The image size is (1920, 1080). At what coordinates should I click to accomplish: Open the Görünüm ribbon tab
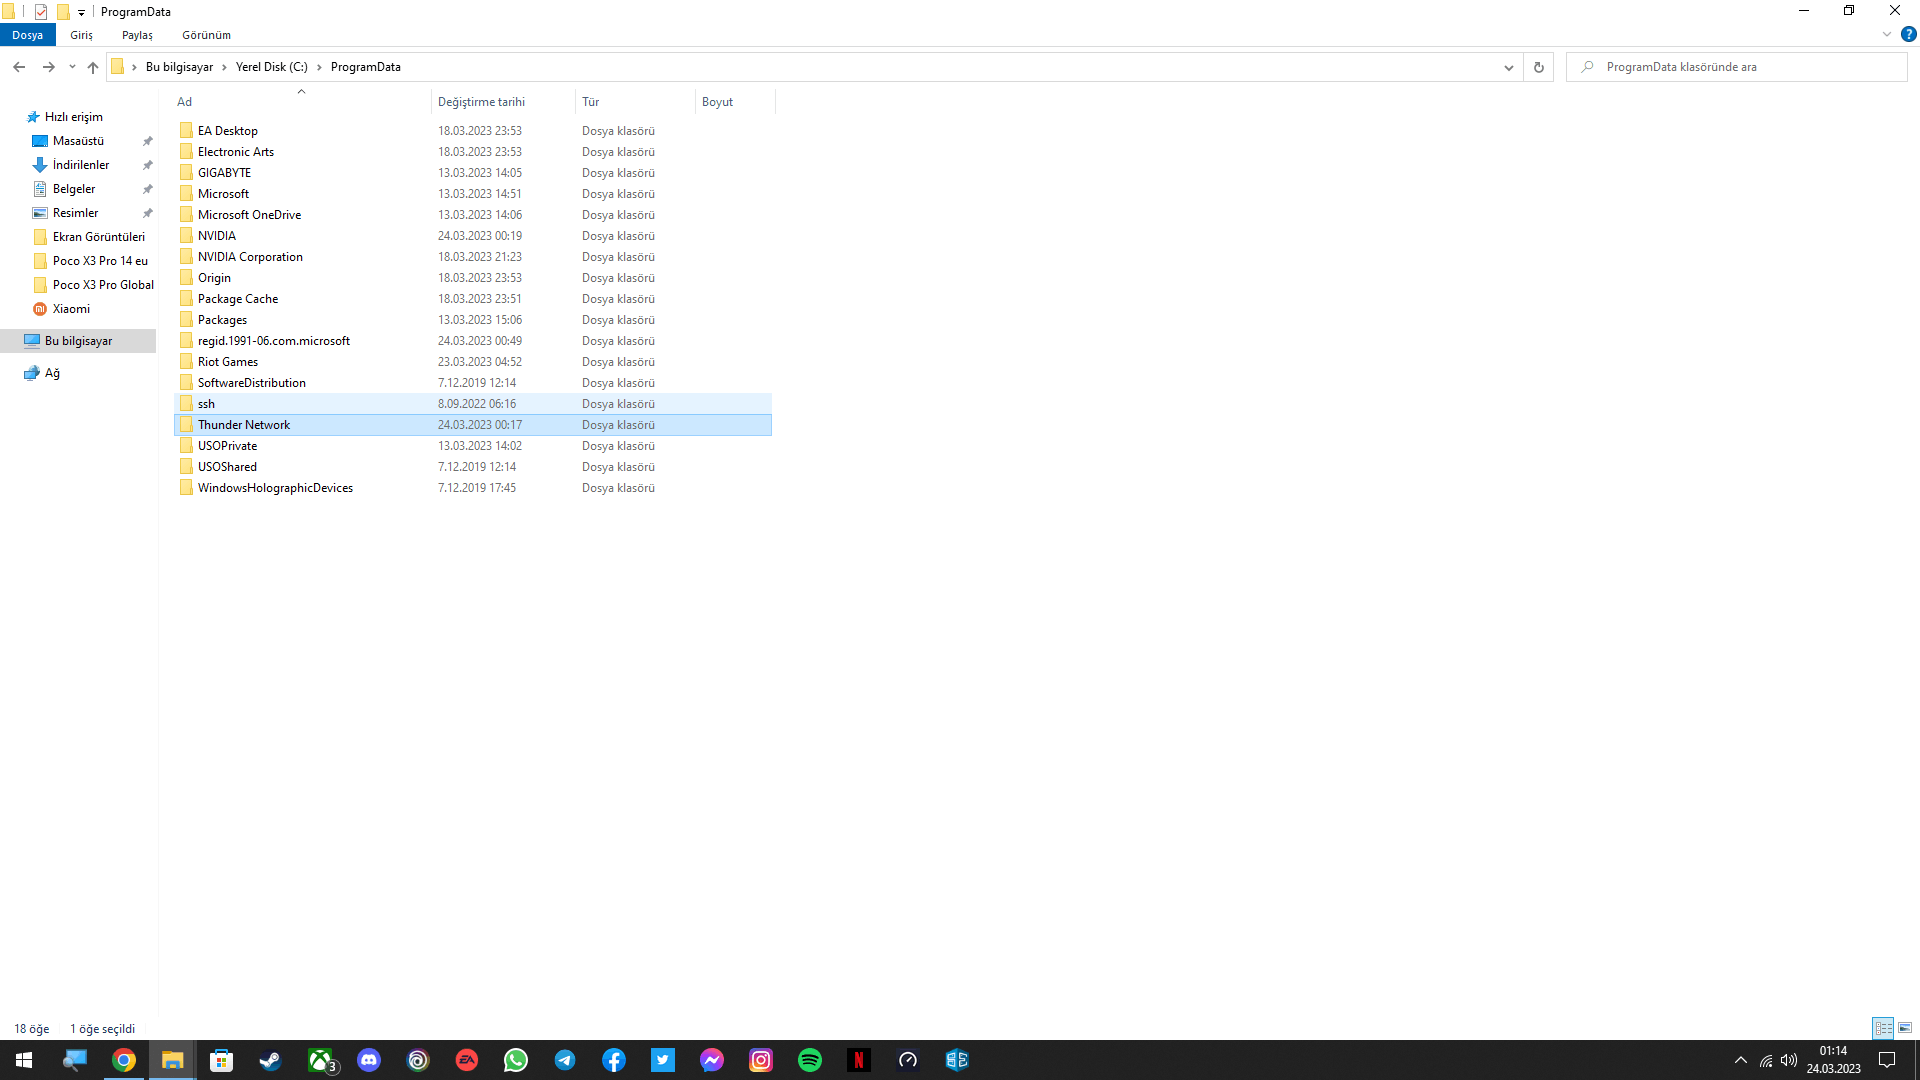(x=206, y=35)
